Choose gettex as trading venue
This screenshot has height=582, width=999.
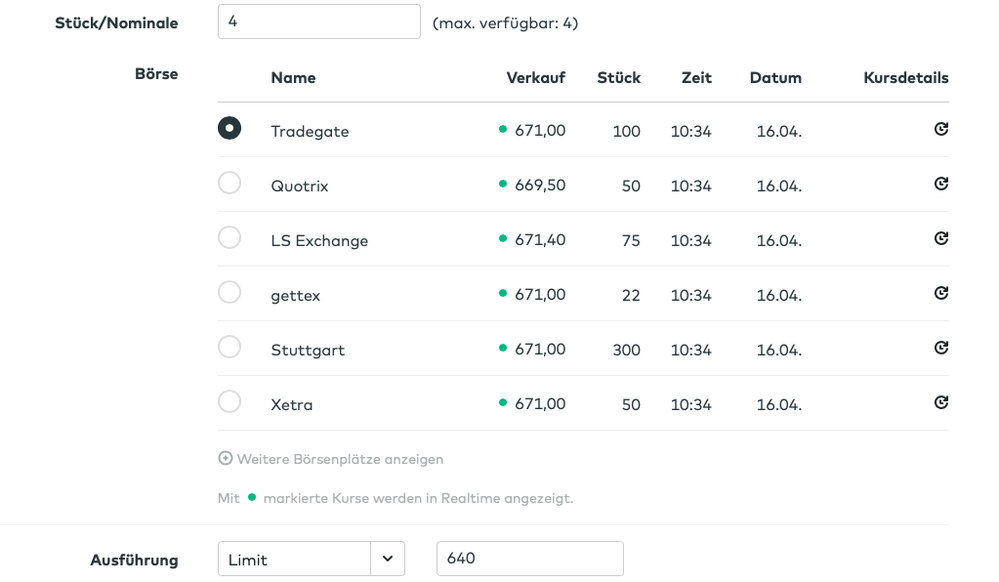229,293
